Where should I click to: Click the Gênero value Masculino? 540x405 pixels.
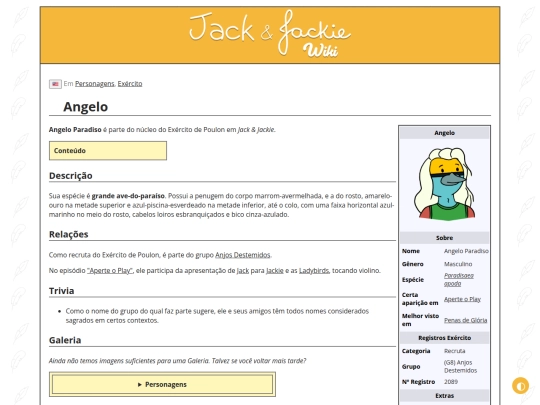coord(458,264)
